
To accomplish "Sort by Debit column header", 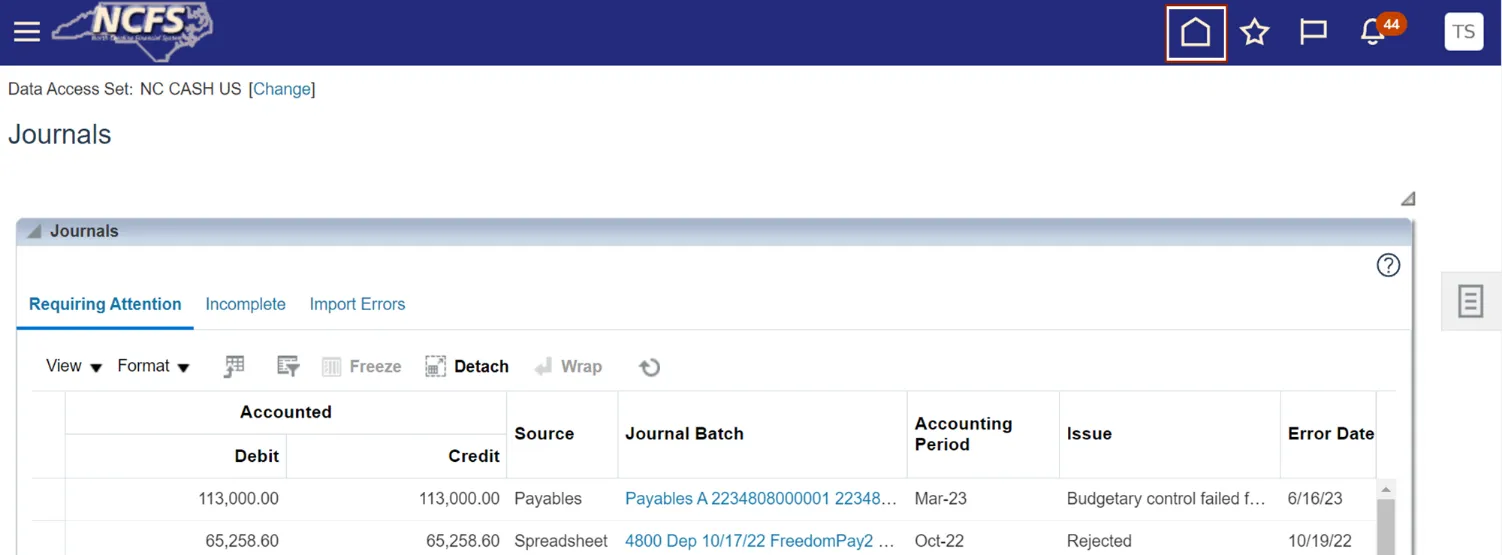I will pos(257,456).
